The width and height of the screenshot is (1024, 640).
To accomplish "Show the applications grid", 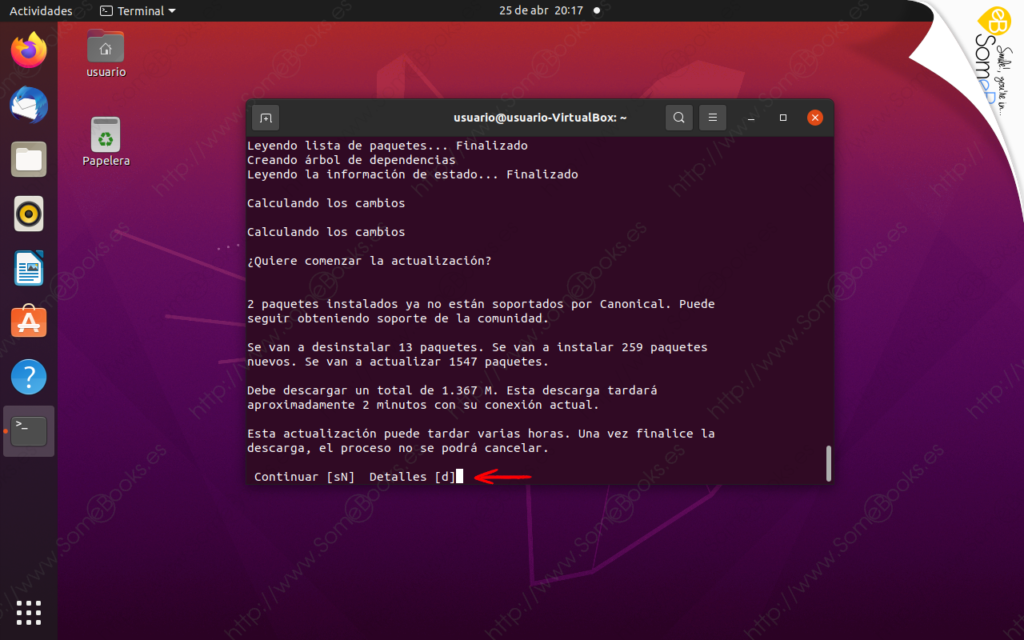I will point(29,612).
